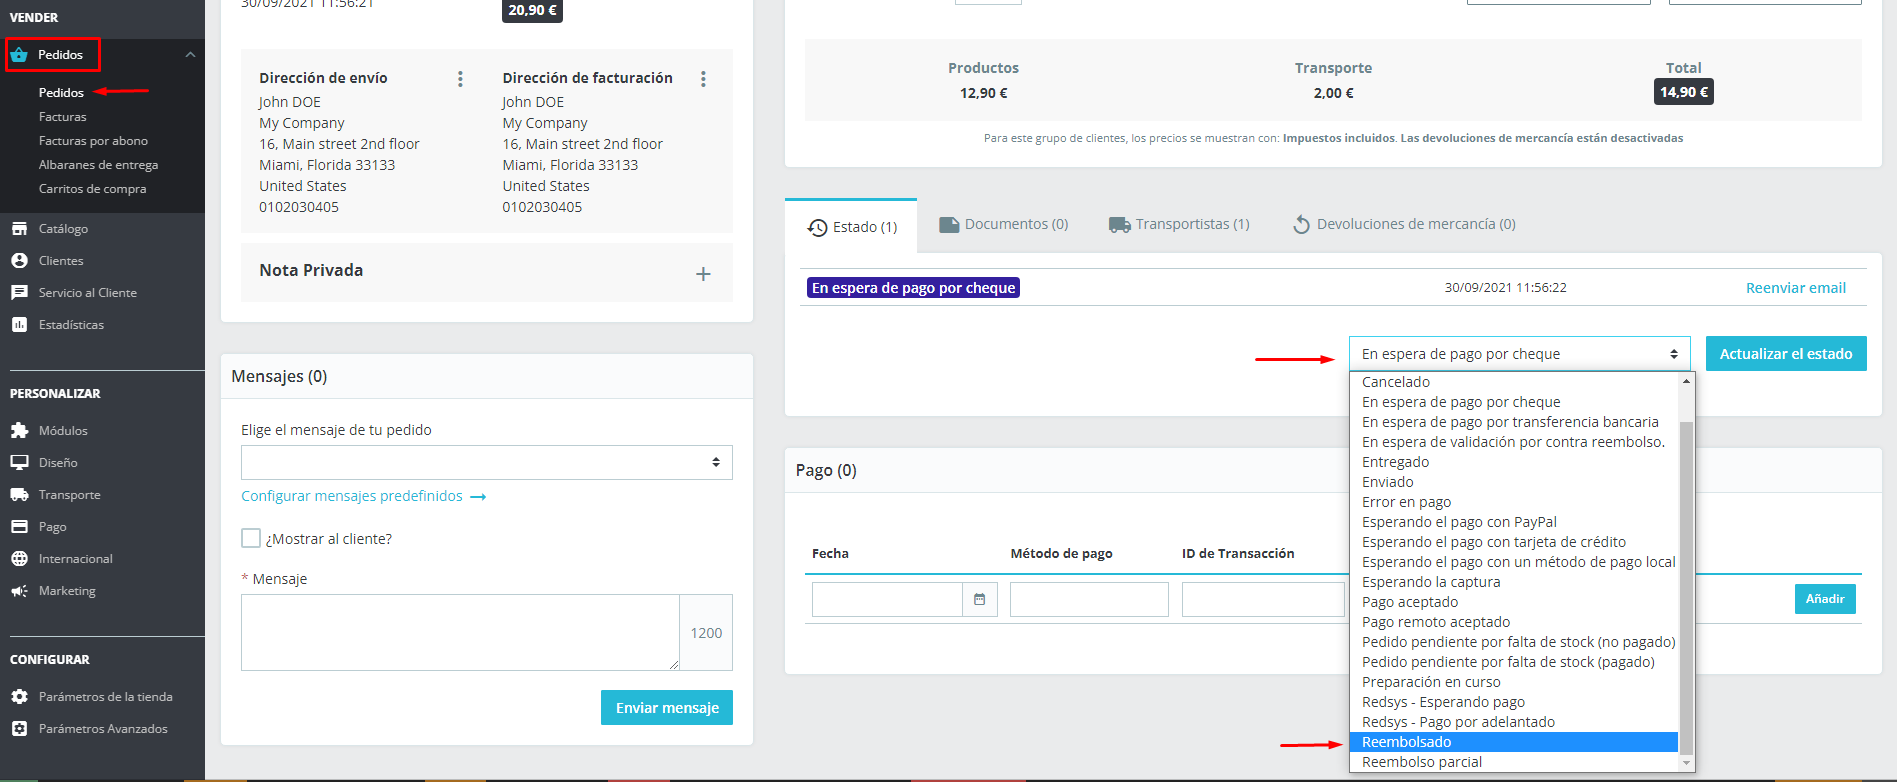Screen dimensions: 1897x782
Task: Switch to the Transportistas (1) tab
Action: point(1179,224)
